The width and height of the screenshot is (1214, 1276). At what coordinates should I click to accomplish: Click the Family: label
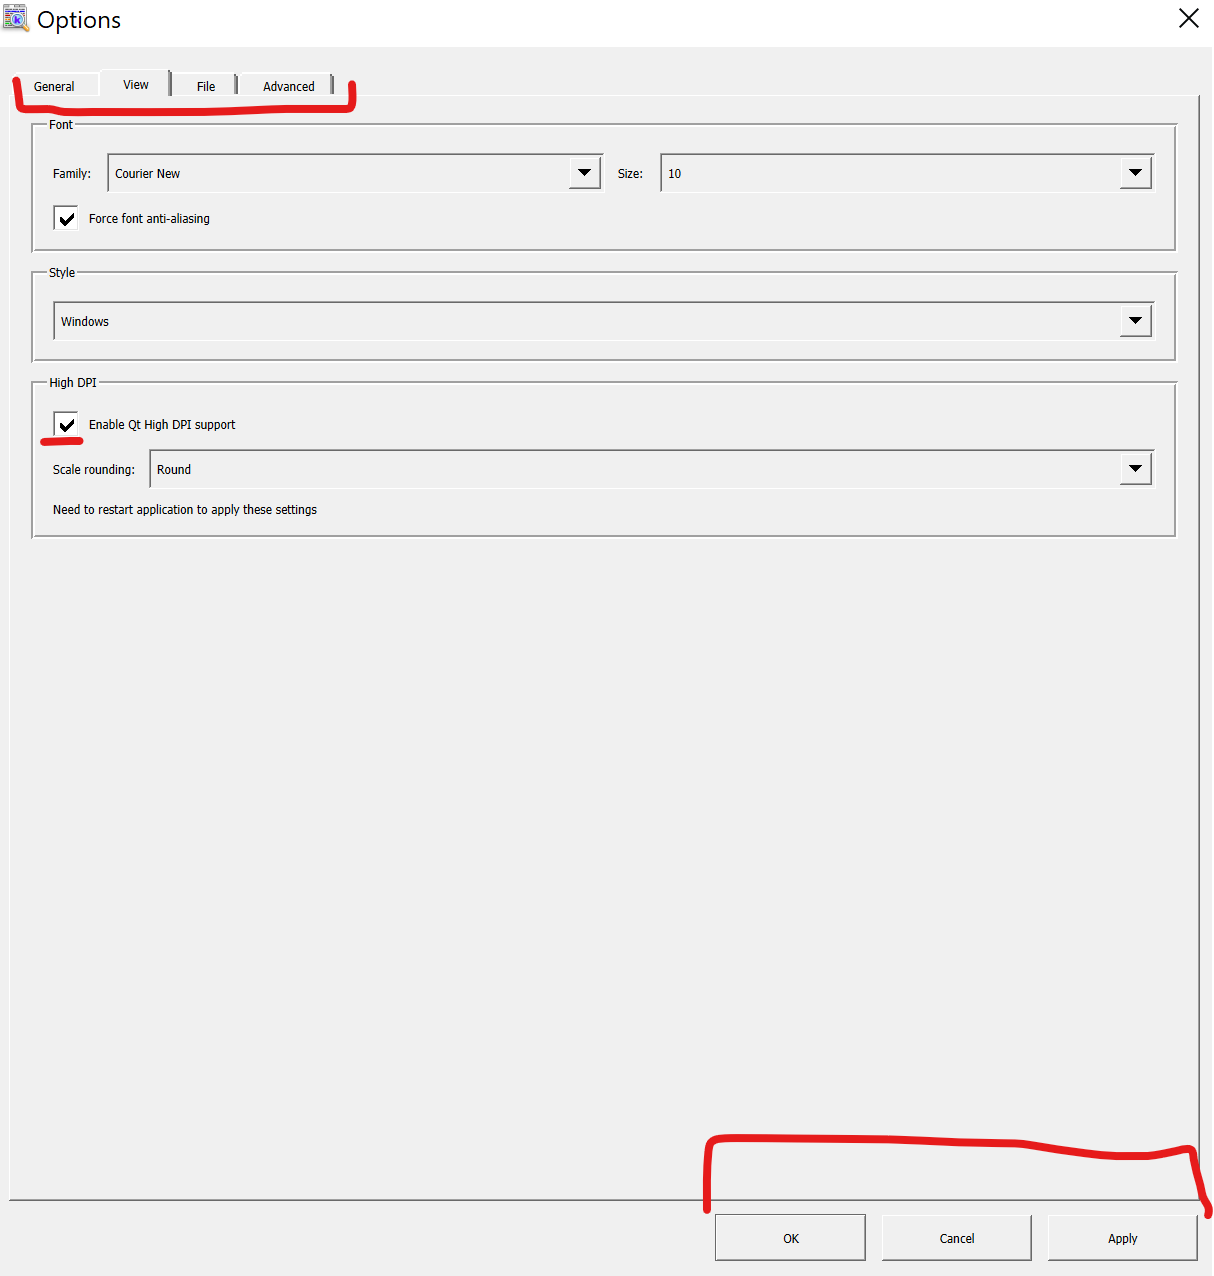(72, 174)
